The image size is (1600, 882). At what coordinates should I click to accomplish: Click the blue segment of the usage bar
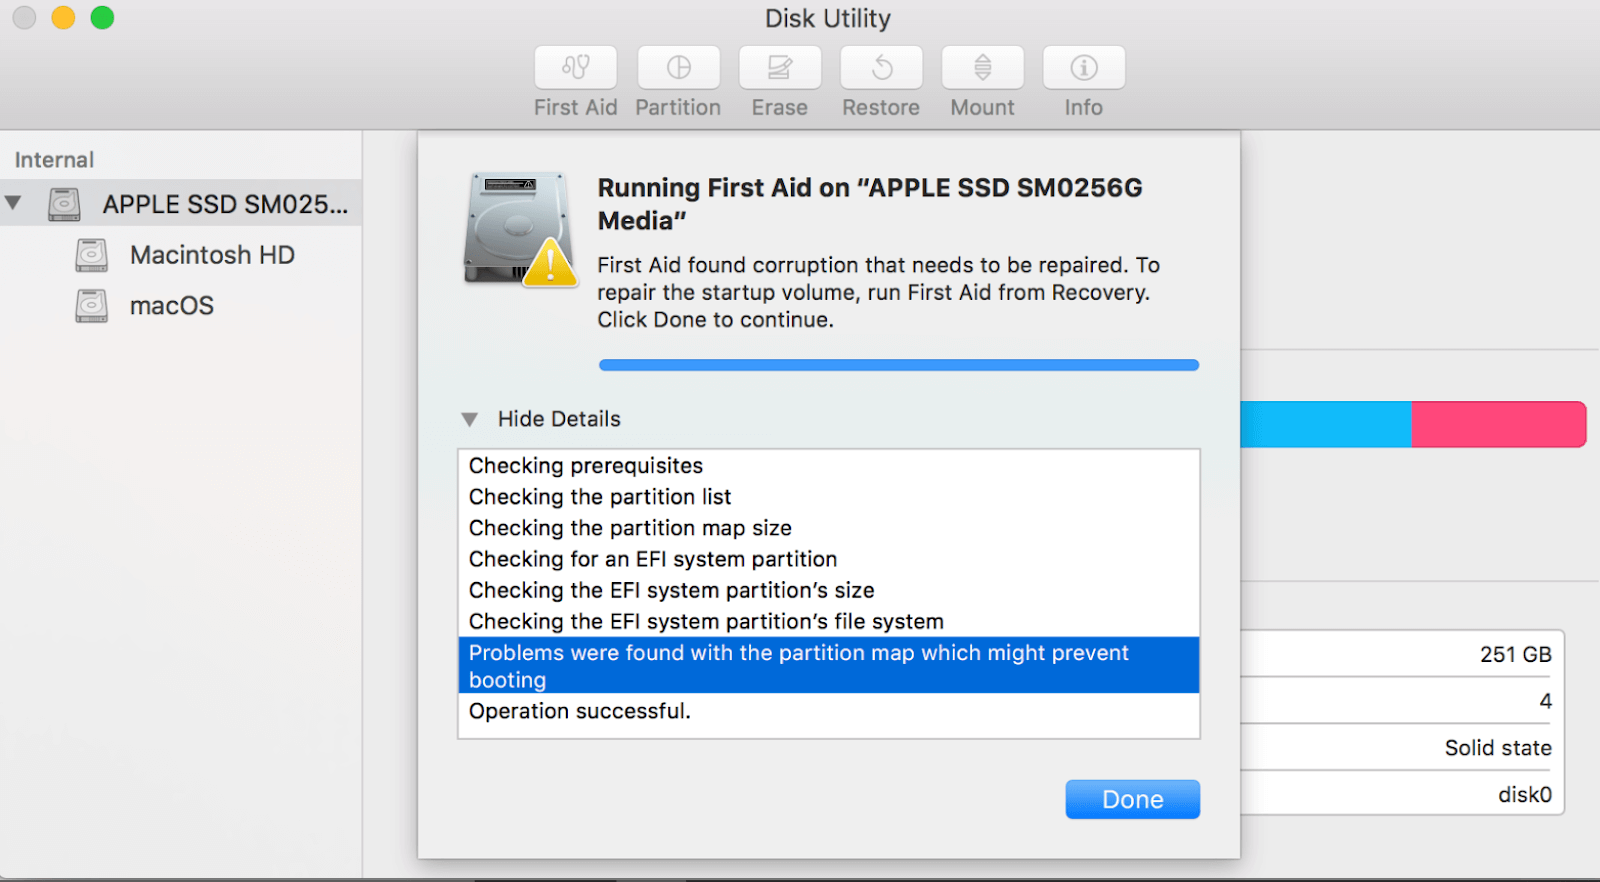(x=1326, y=424)
